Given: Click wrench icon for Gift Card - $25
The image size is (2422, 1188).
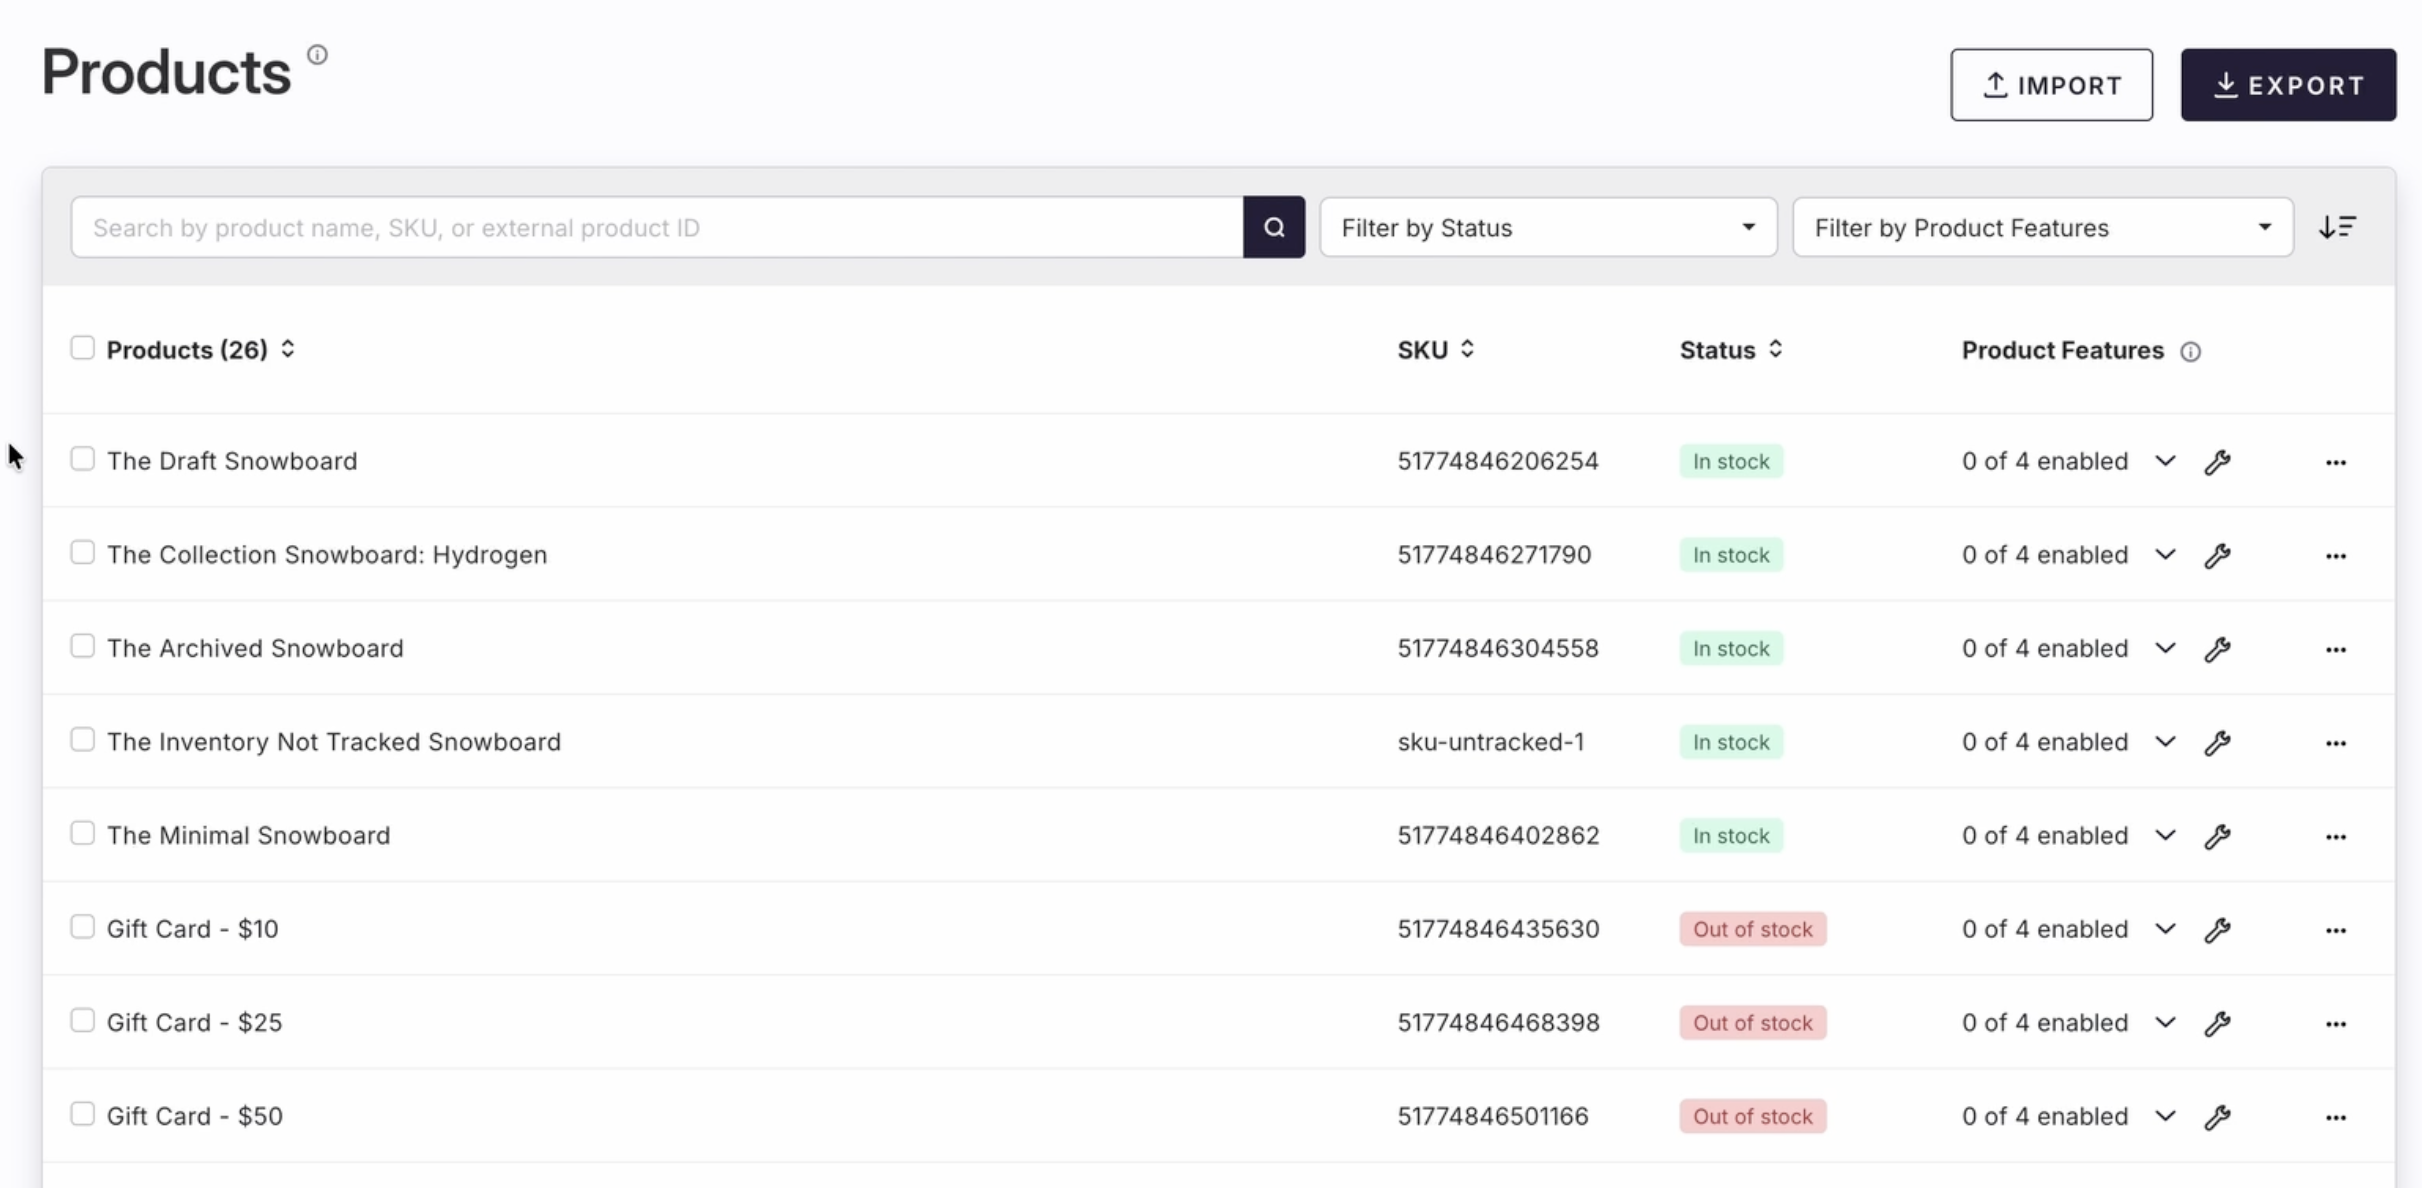Looking at the screenshot, I should 2217,1024.
